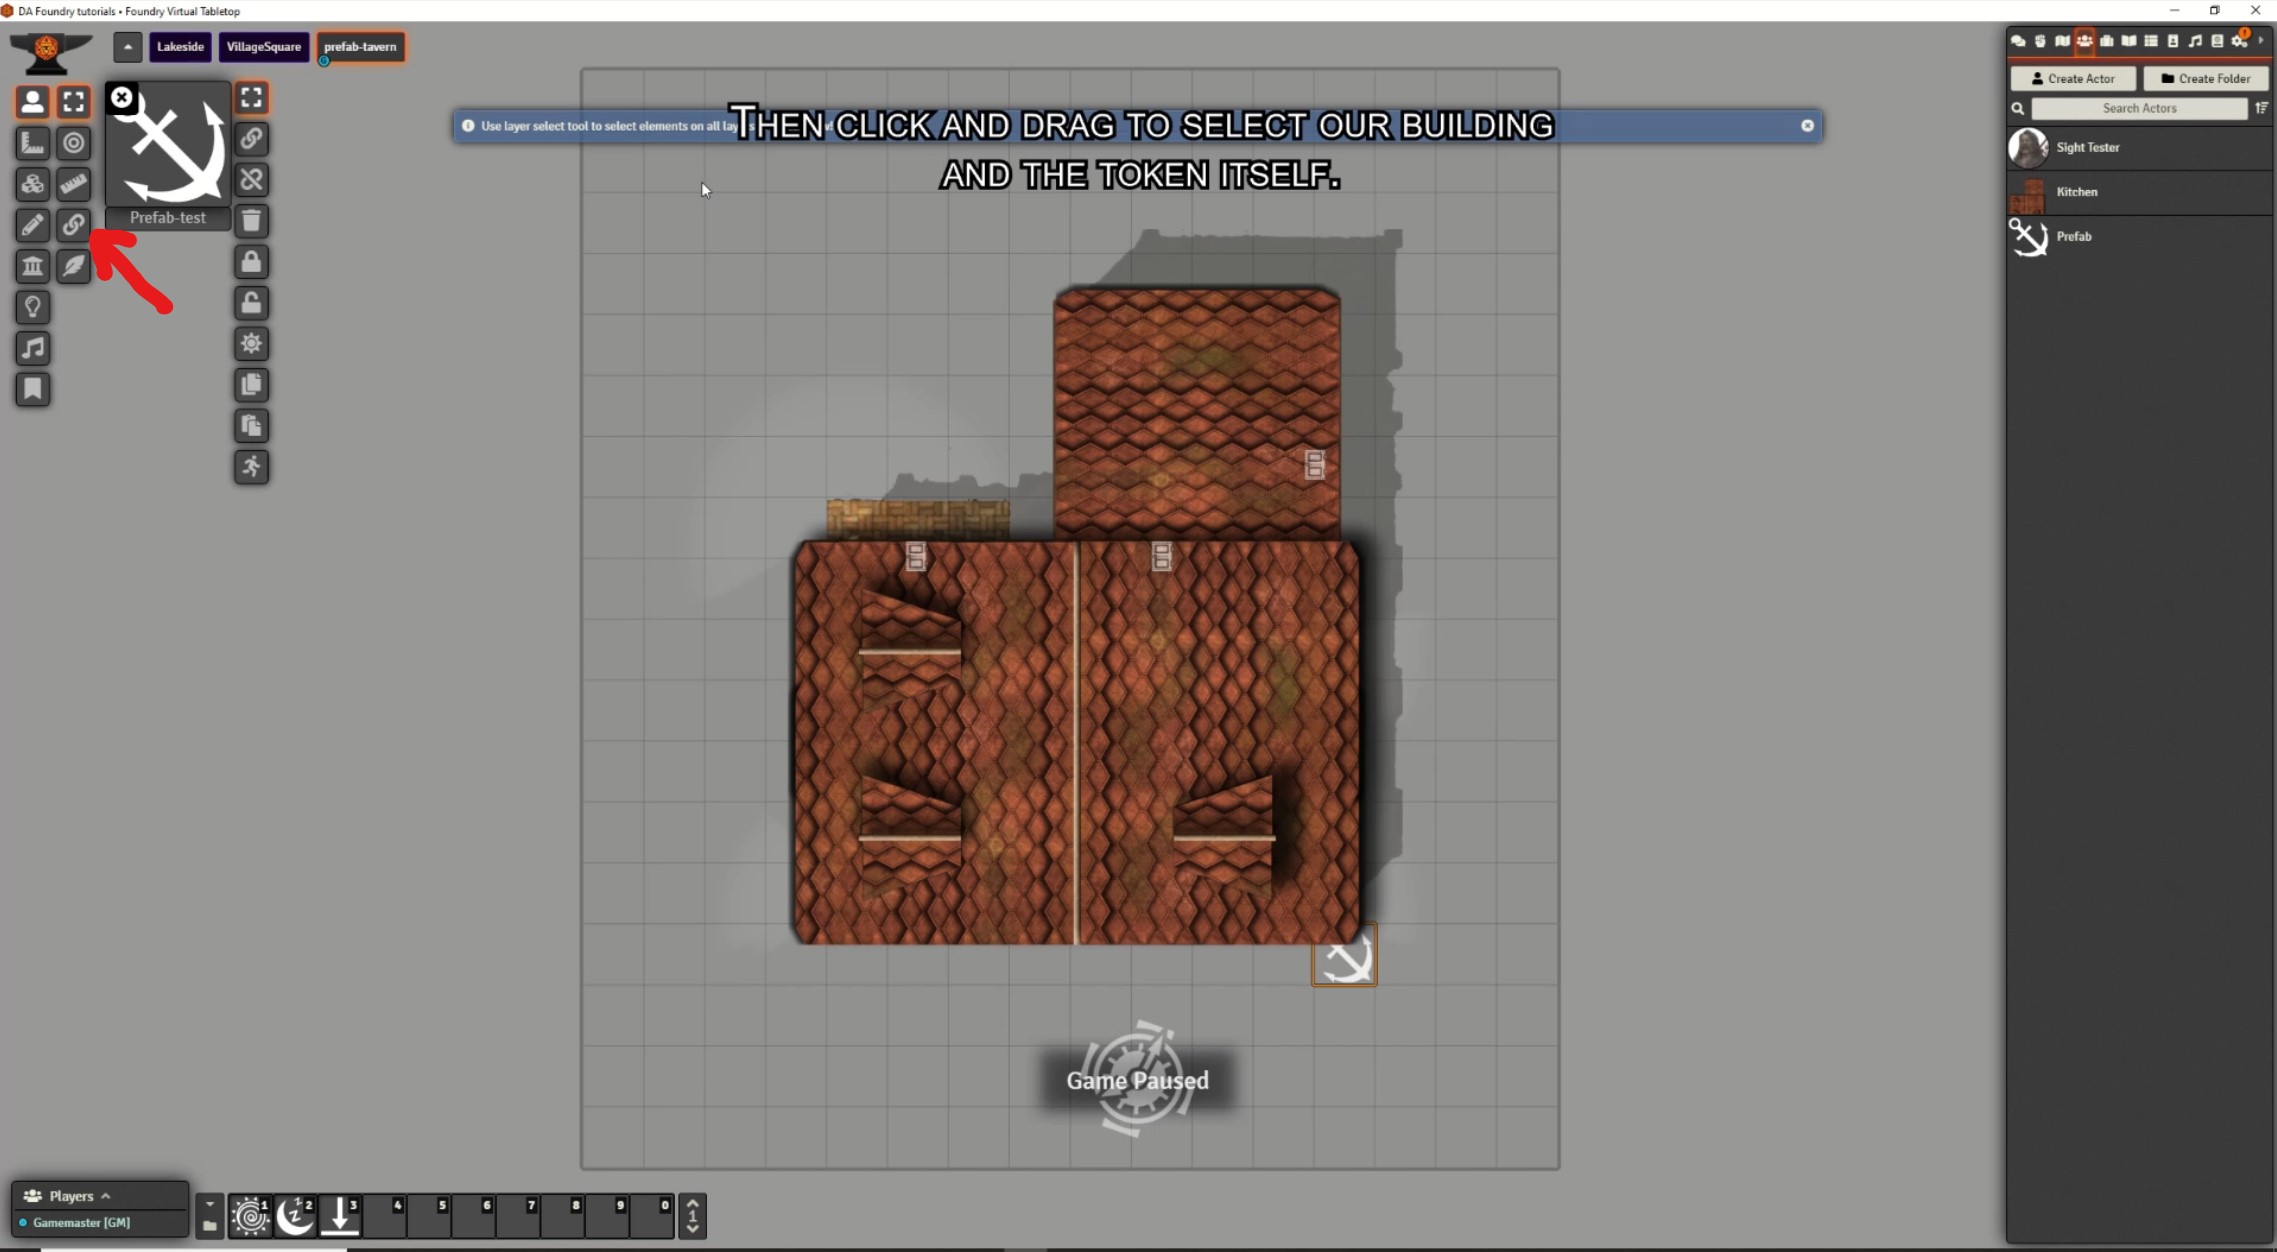
Task: Click the closed padlock lock tool
Action: (251, 262)
